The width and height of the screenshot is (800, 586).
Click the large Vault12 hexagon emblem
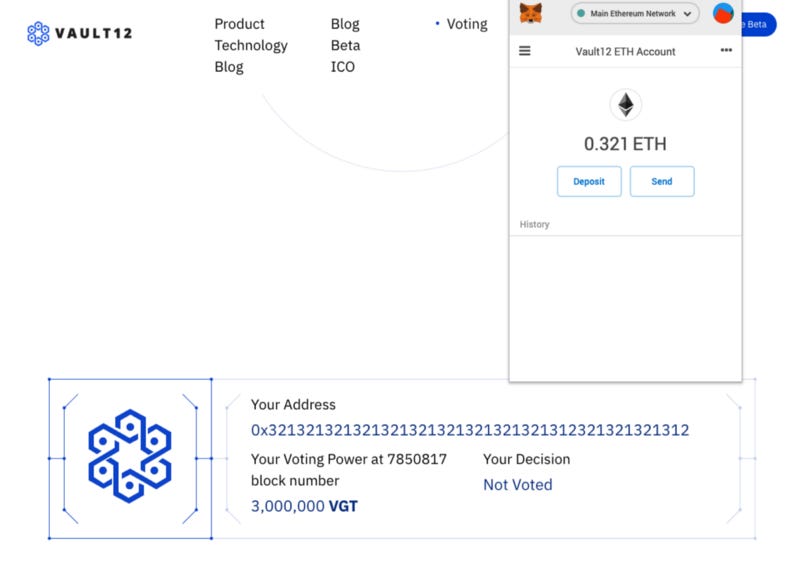pyautogui.click(x=130, y=455)
